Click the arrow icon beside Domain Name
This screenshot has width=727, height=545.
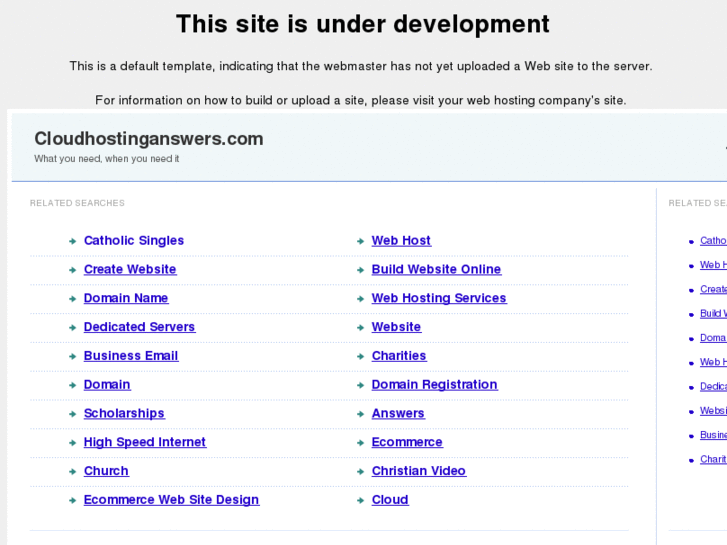(x=72, y=299)
